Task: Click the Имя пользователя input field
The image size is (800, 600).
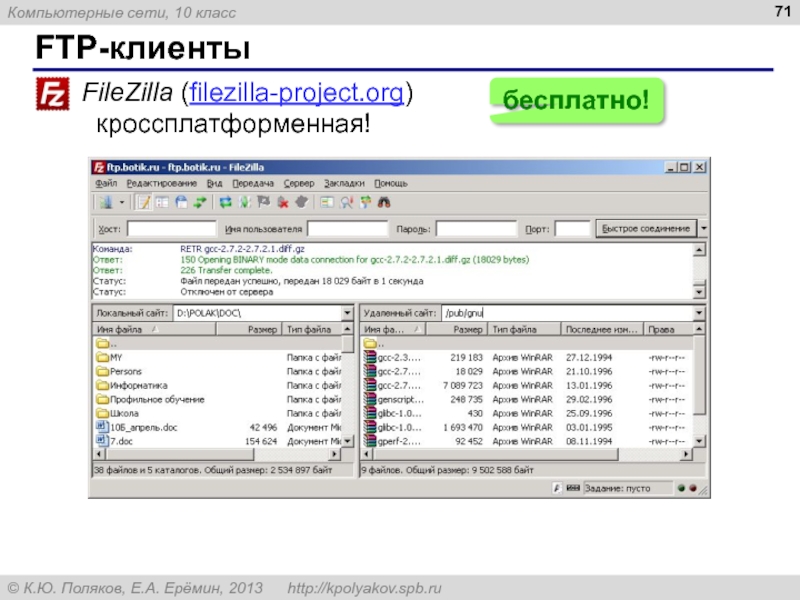Action: pyautogui.click(x=348, y=229)
